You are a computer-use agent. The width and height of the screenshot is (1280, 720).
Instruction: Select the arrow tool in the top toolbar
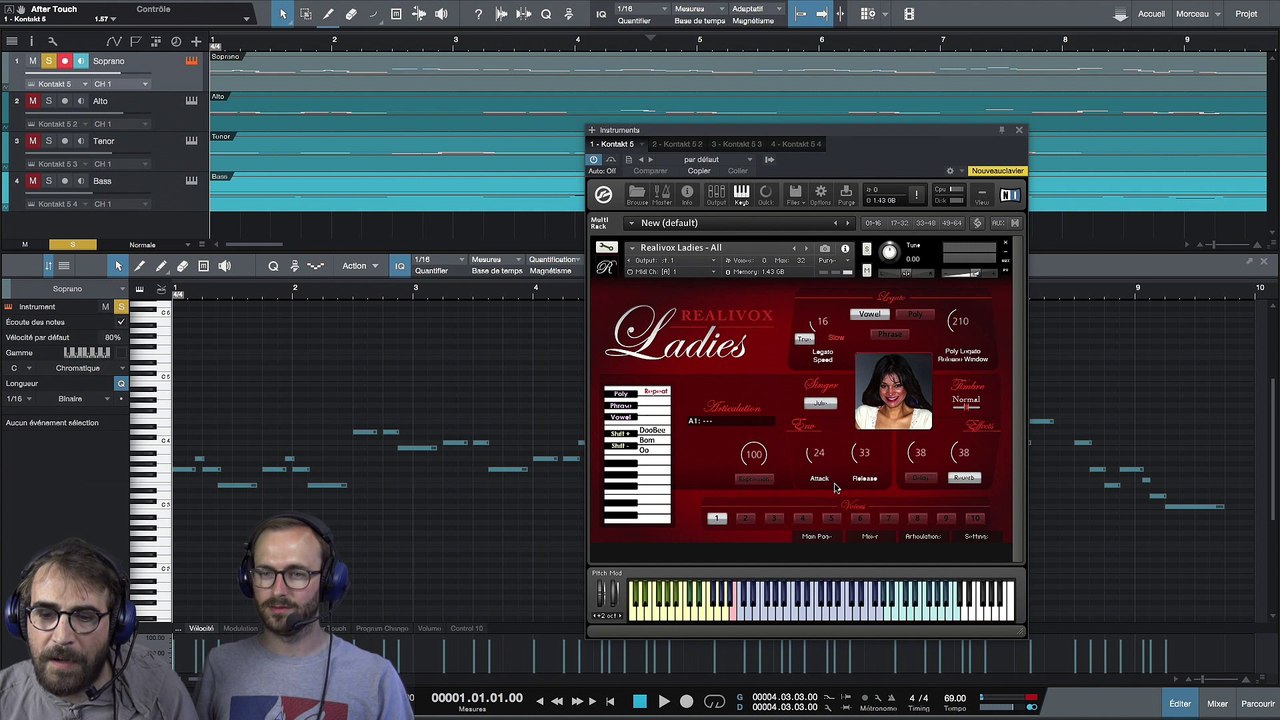[x=283, y=14]
